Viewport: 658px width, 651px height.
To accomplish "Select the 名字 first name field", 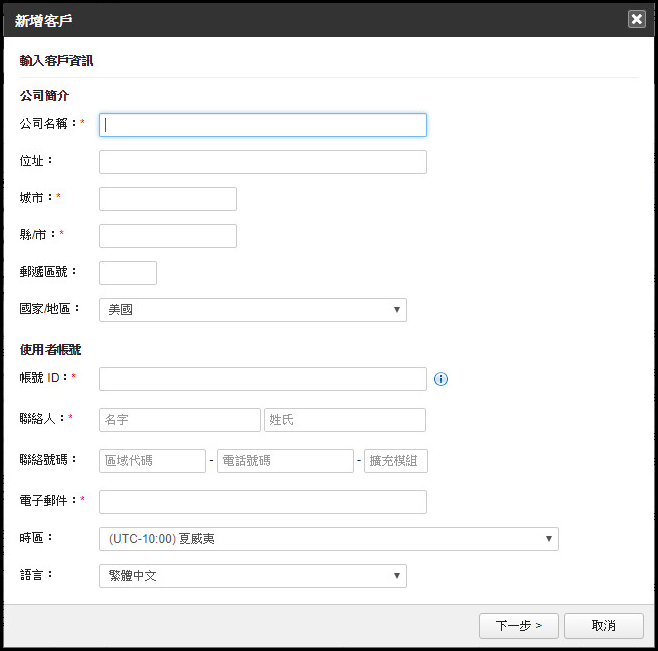I will coord(179,420).
